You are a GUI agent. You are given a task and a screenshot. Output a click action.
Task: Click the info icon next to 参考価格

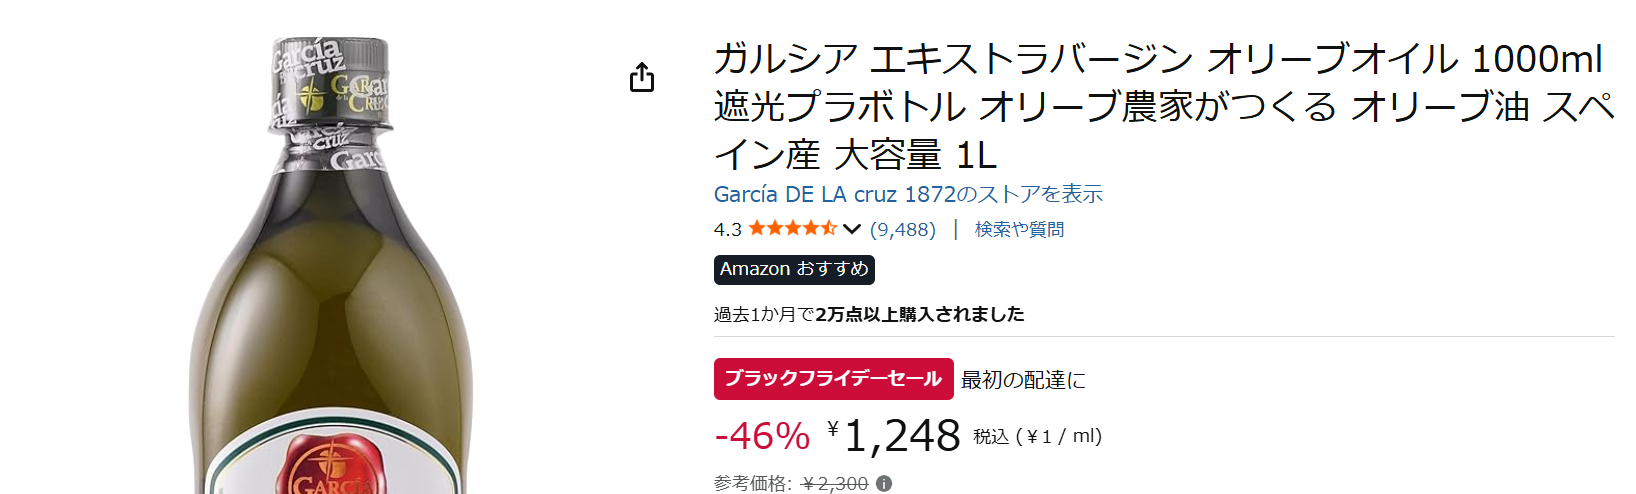(x=884, y=484)
